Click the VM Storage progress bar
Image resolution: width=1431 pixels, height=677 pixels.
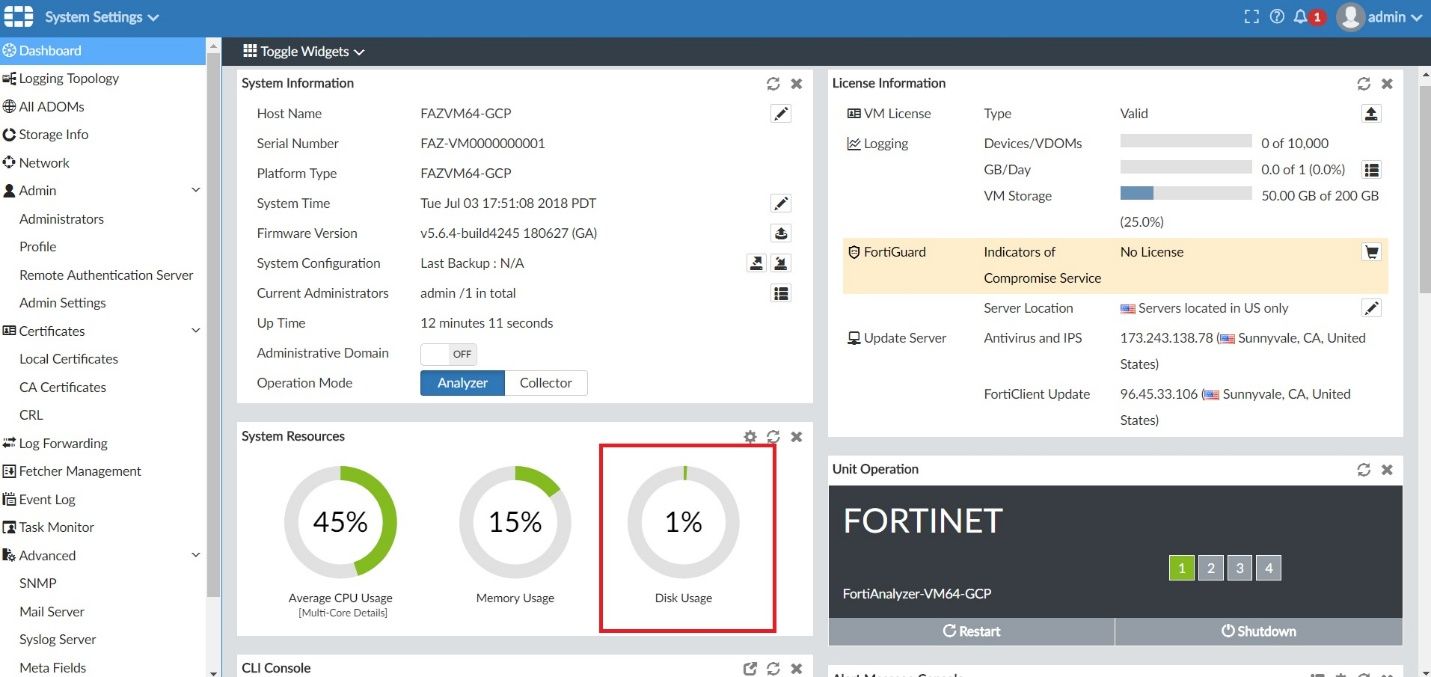(x=1186, y=193)
